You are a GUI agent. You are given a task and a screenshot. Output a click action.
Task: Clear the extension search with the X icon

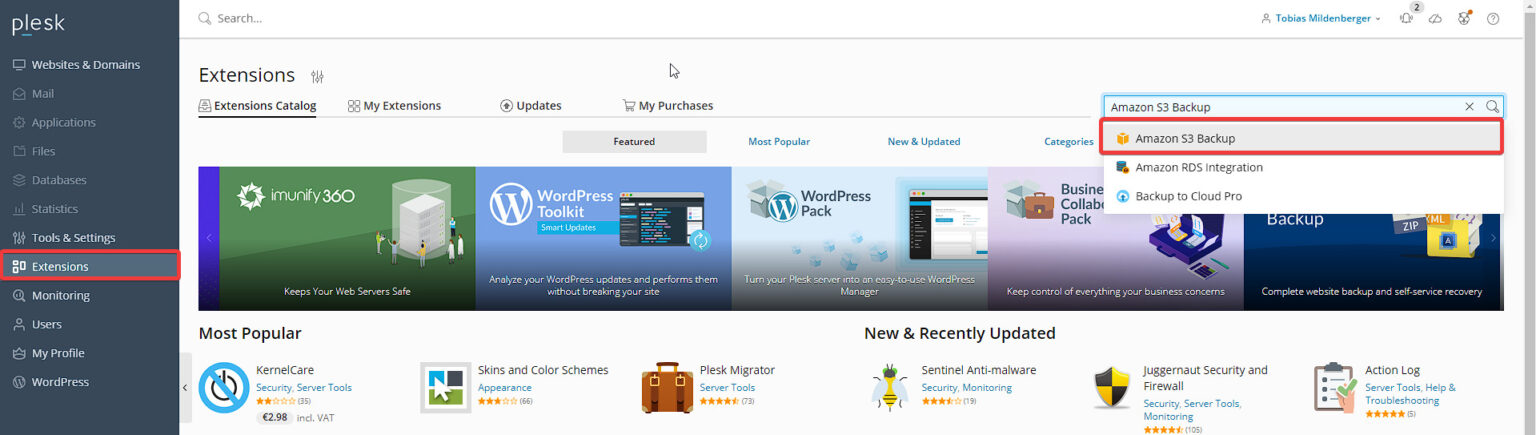click(x=1469, y=107)
